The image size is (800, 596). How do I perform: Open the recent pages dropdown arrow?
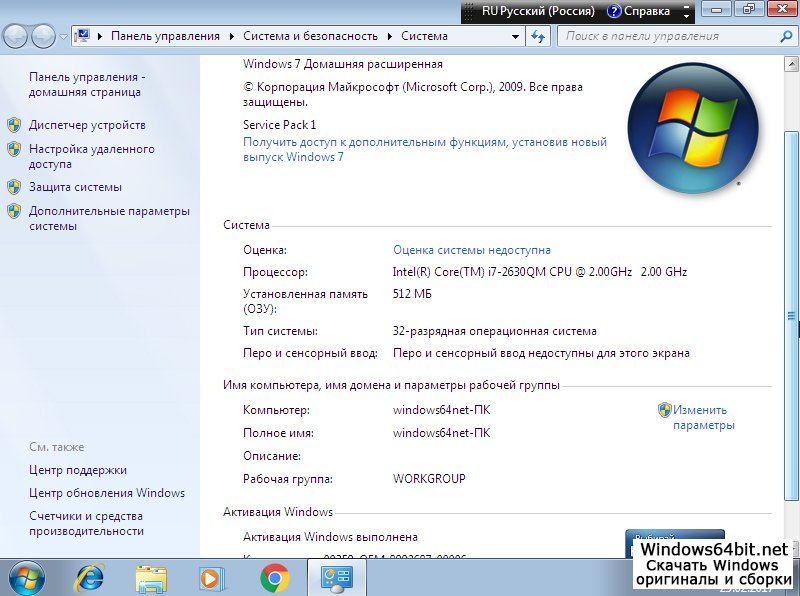point(64,37)
